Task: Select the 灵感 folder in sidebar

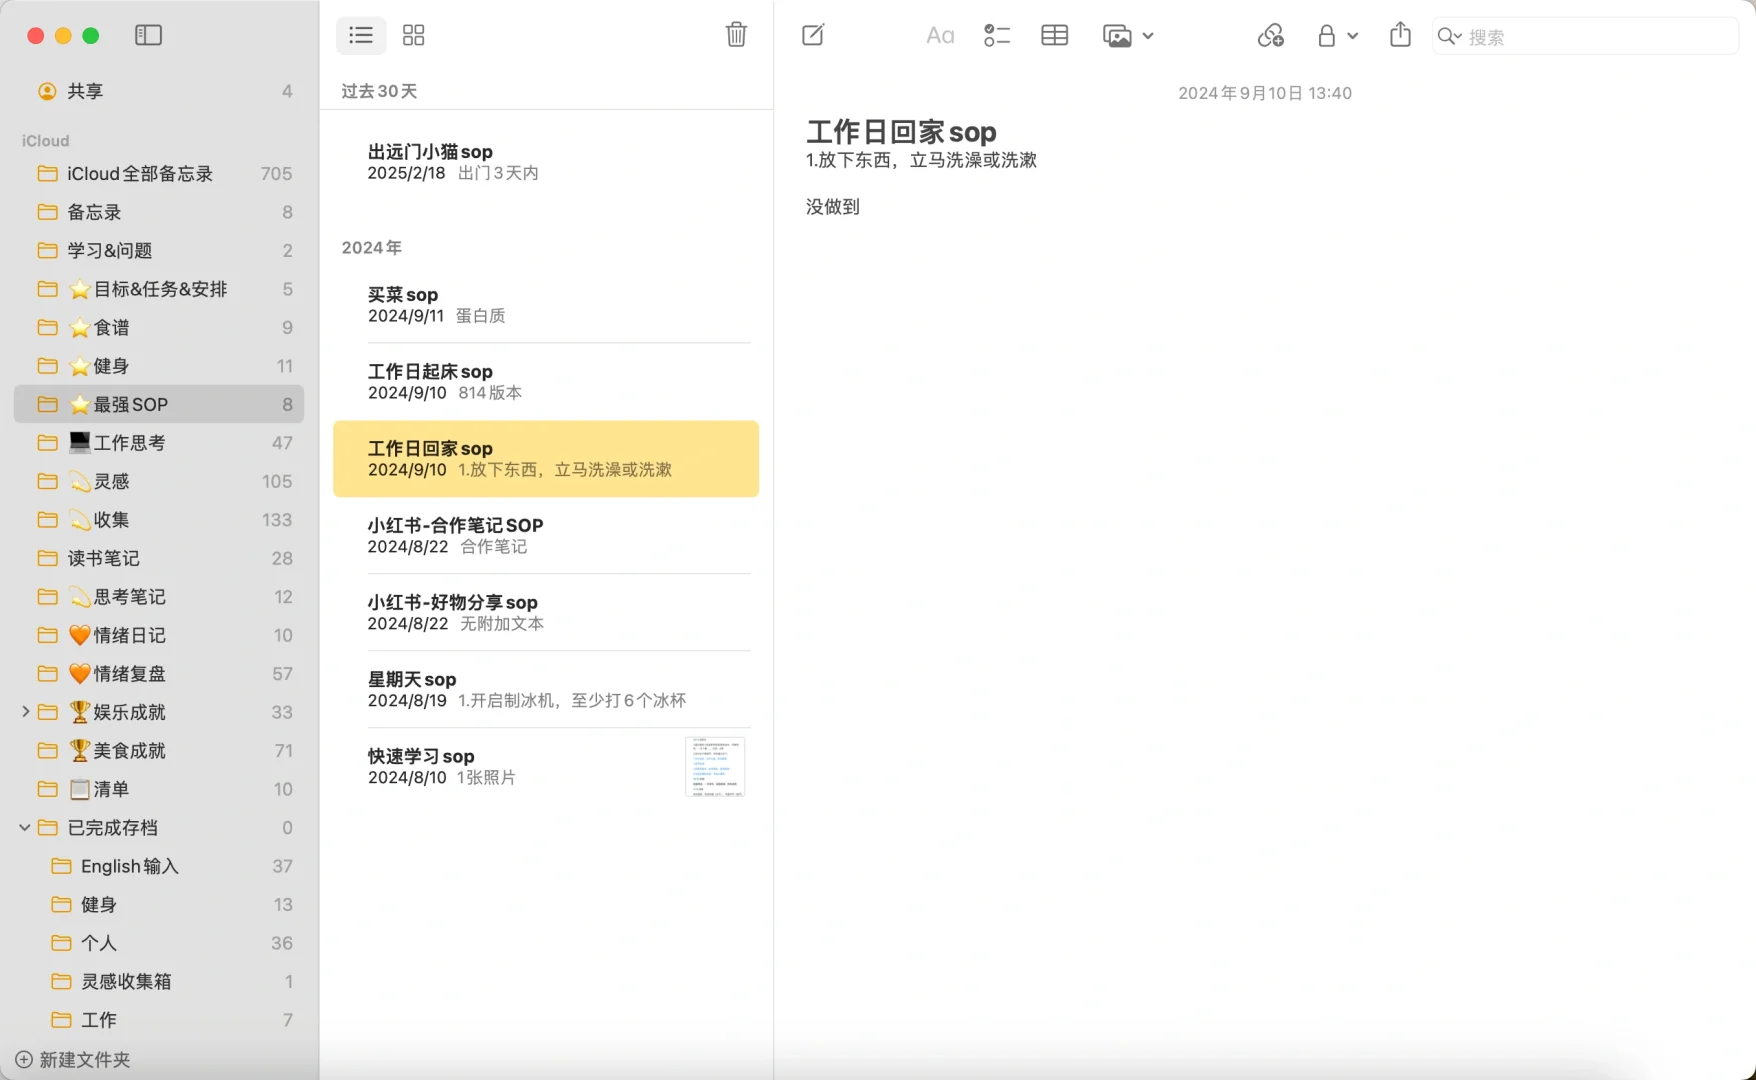Action: pyautogui.click(x=109, y=481)
